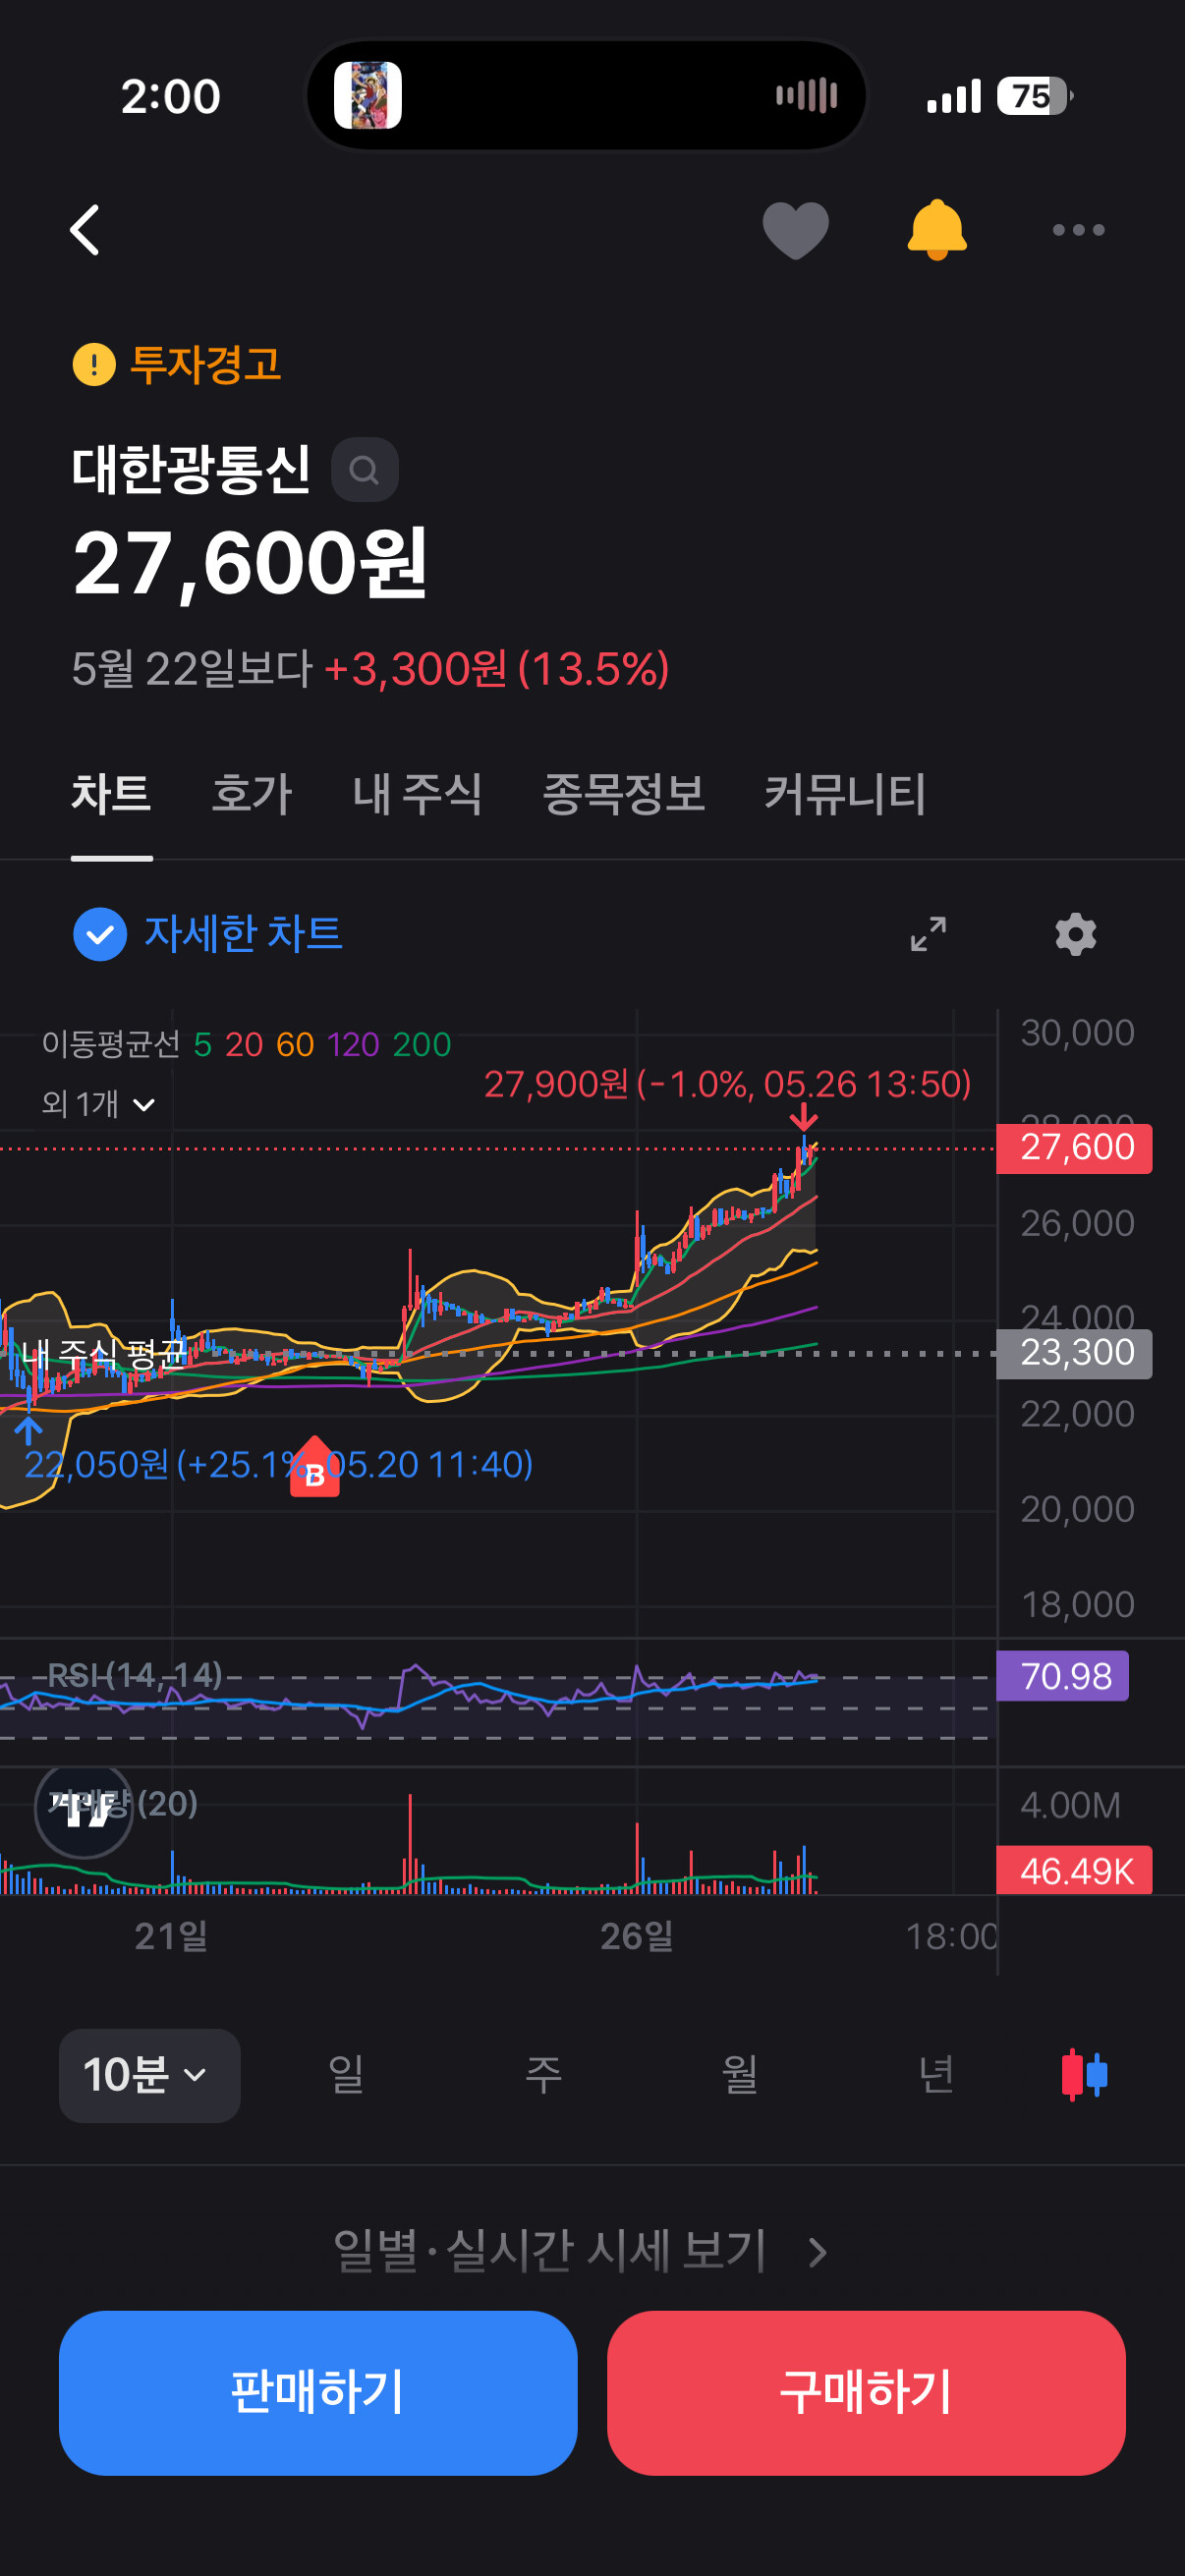Tap the 23,300 average price tag
This screenshot has width=1185, height=2576.
pos(1074,1353)
